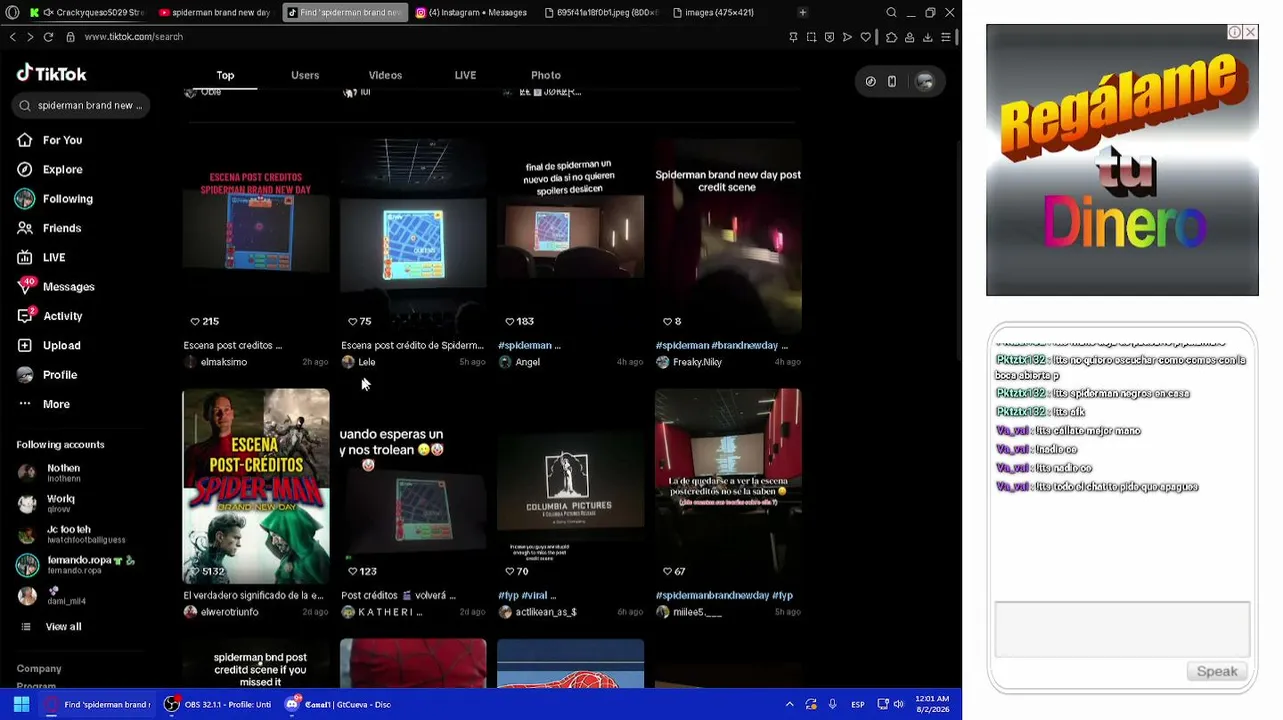Open the Company footer link
This screenshot has height=720, width=1283.
tap(39, 669)
